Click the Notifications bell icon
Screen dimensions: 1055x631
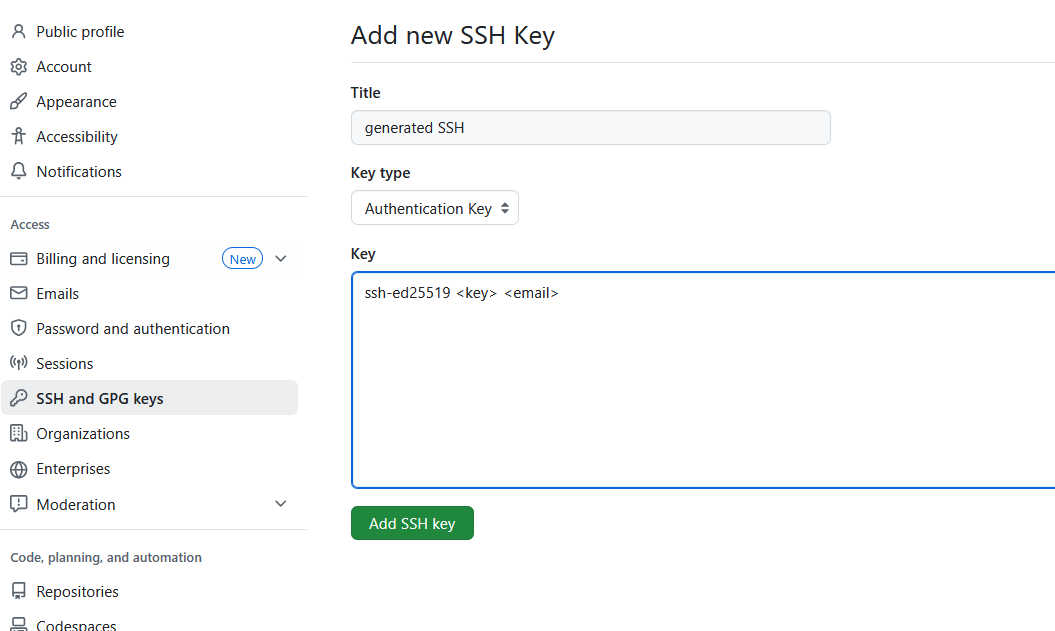click(x=18, y=172)
